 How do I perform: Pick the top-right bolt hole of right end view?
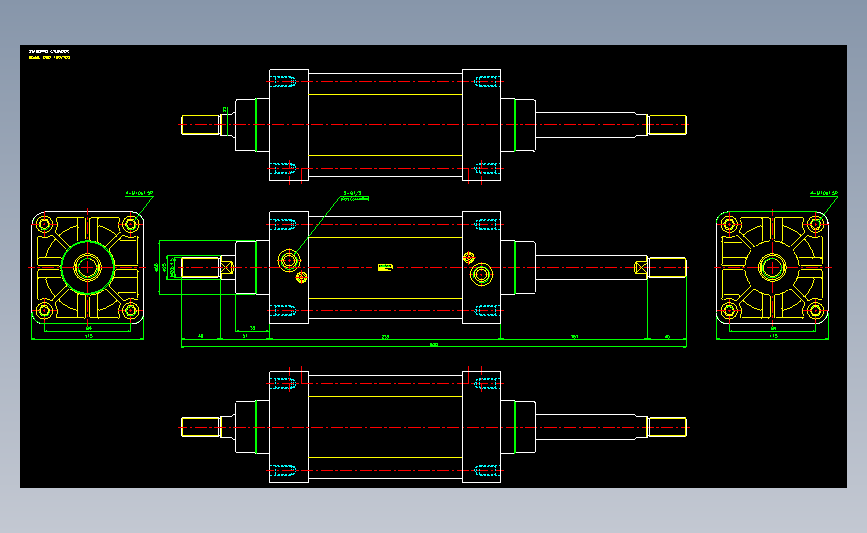[x=816, y=224]
